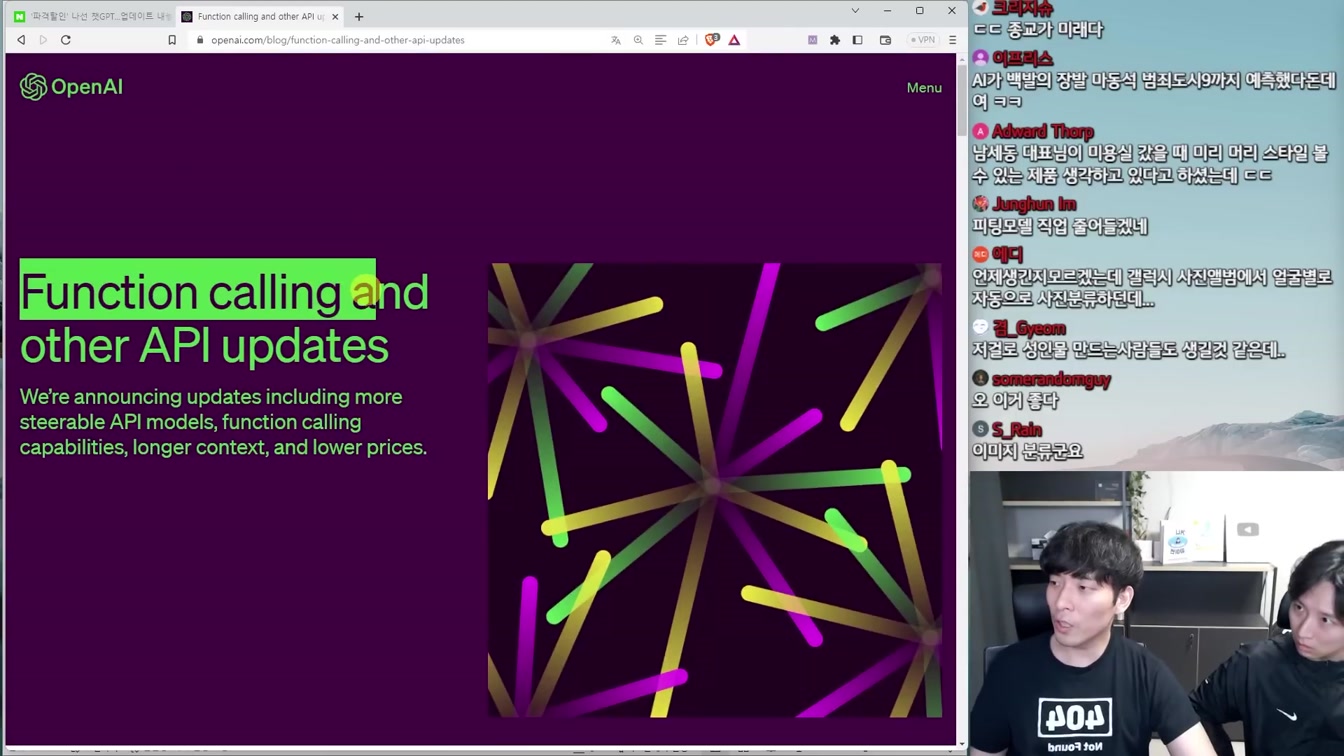Screen dimensions: 1344x756
Task: Click the lock icon in the address bar
Action: [200, 40]
